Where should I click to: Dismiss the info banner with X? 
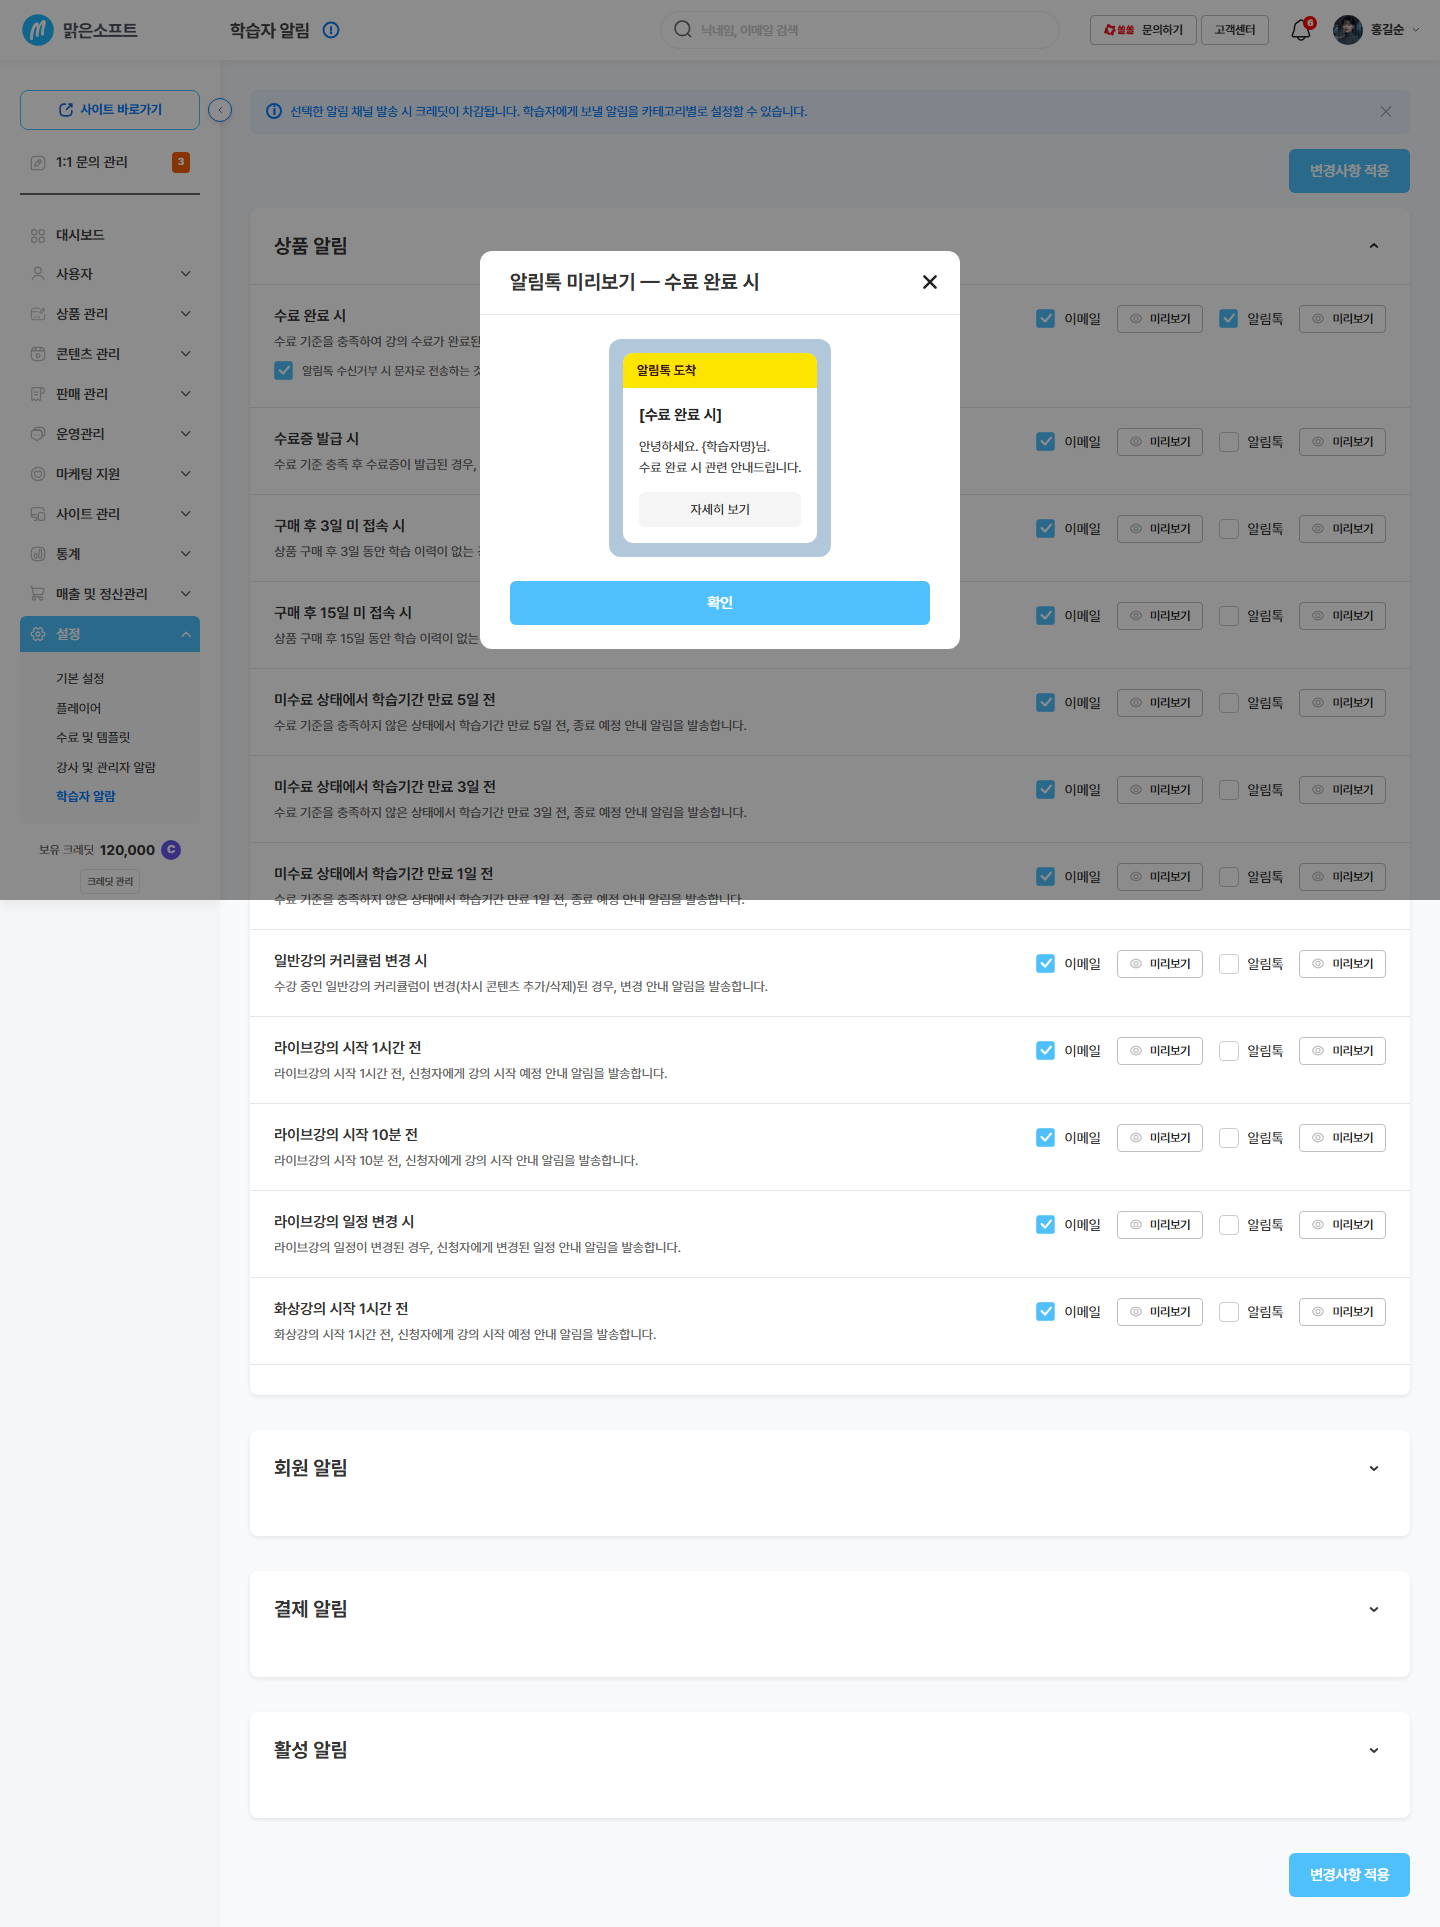pos(1386,111)
